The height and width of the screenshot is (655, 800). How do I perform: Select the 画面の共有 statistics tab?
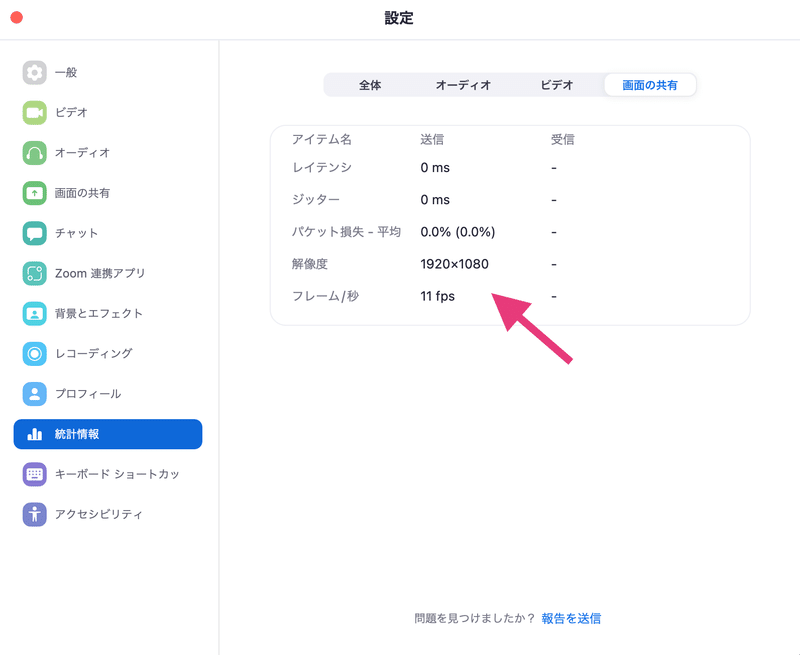650,85
